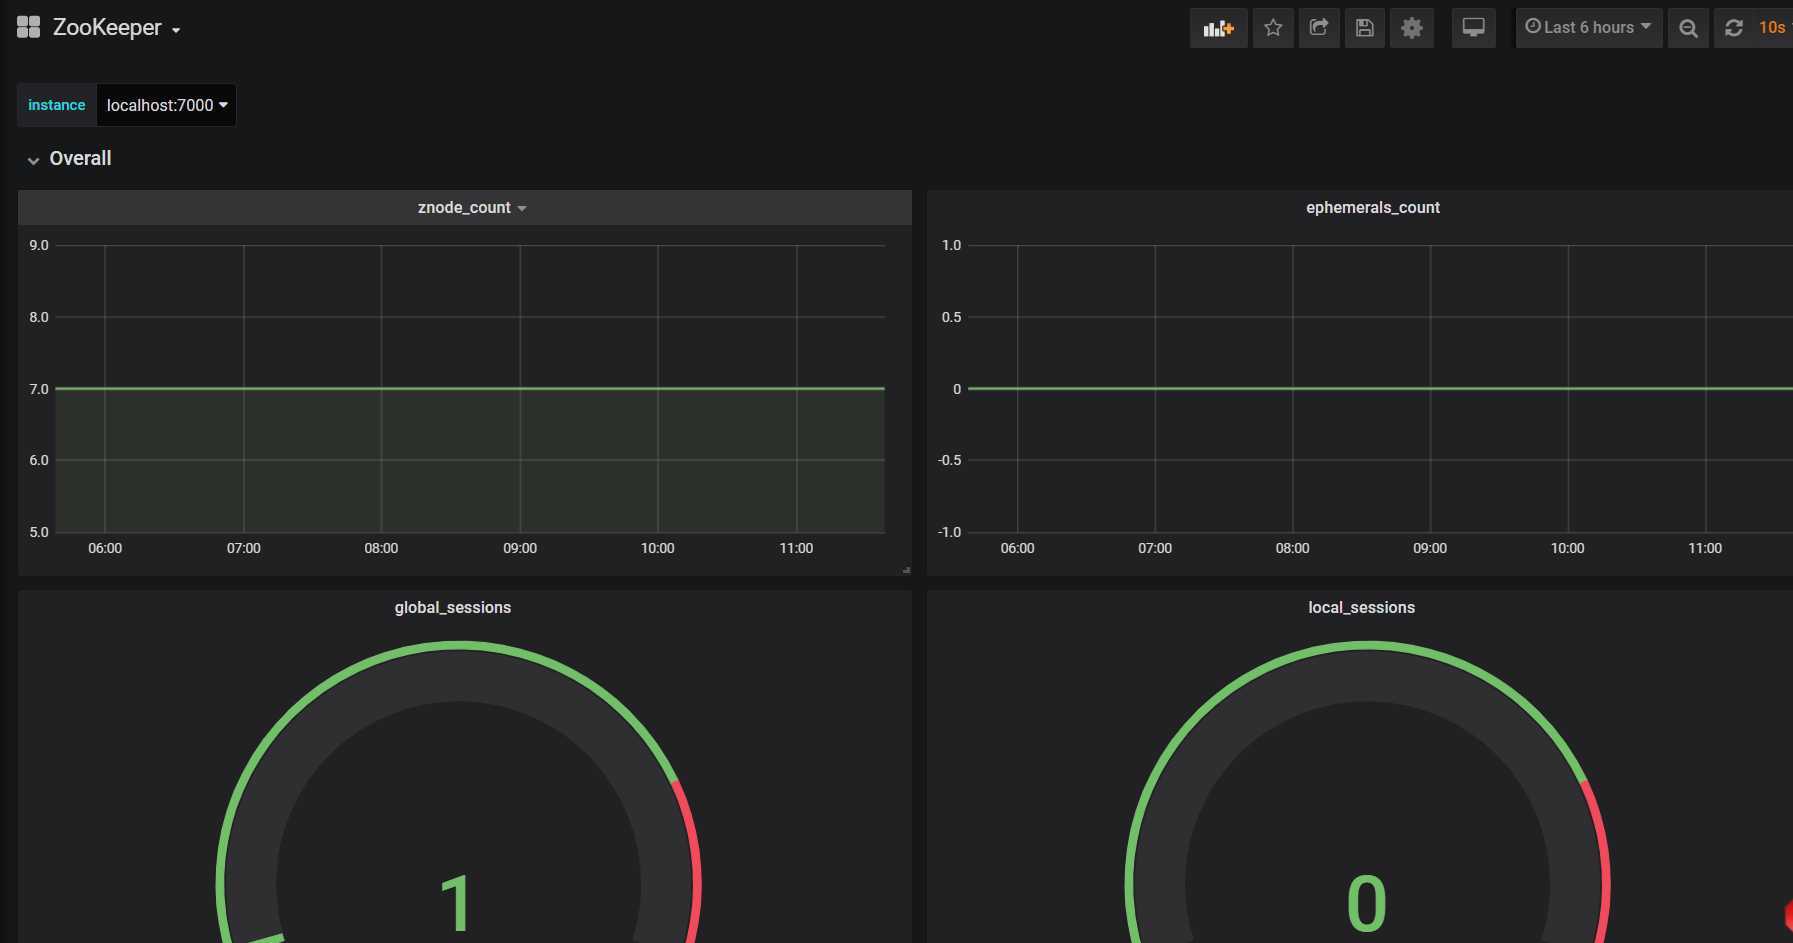Save the dashboard

pyautogui.click(x=1365, y=28)
